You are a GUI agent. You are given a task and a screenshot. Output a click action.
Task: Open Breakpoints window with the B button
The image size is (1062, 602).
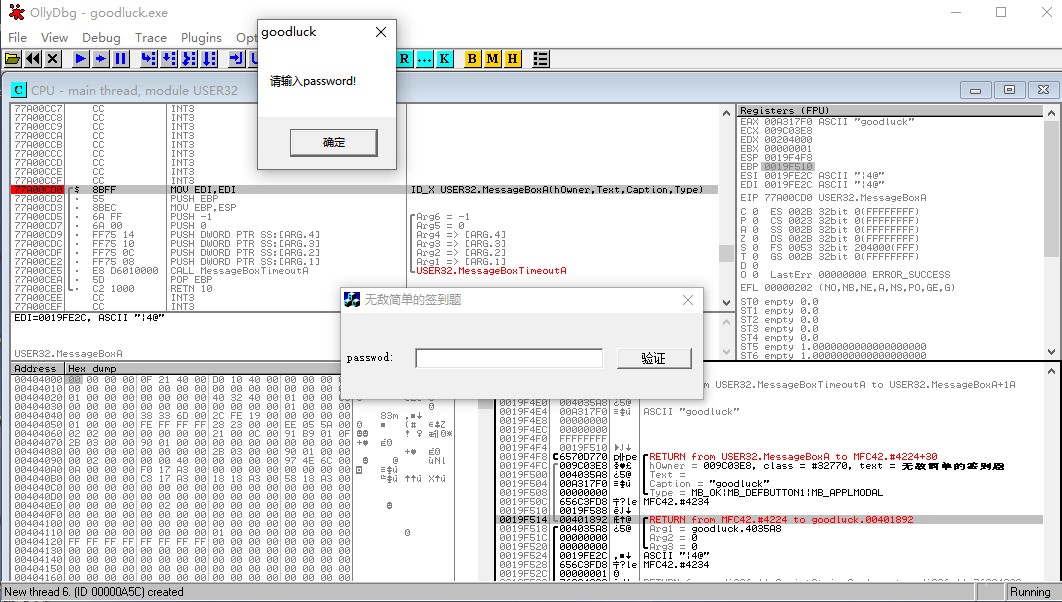[x=472, y=59]
